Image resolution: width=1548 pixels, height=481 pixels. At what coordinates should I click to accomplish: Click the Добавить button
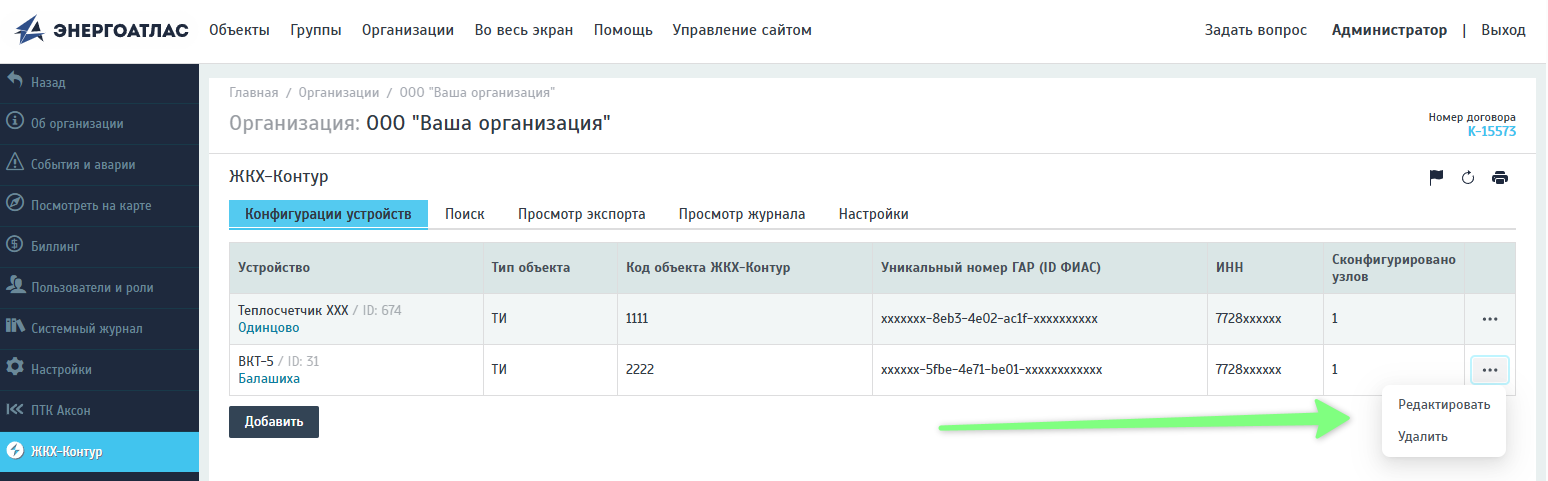pyautogui.click(x=274, y=422)
